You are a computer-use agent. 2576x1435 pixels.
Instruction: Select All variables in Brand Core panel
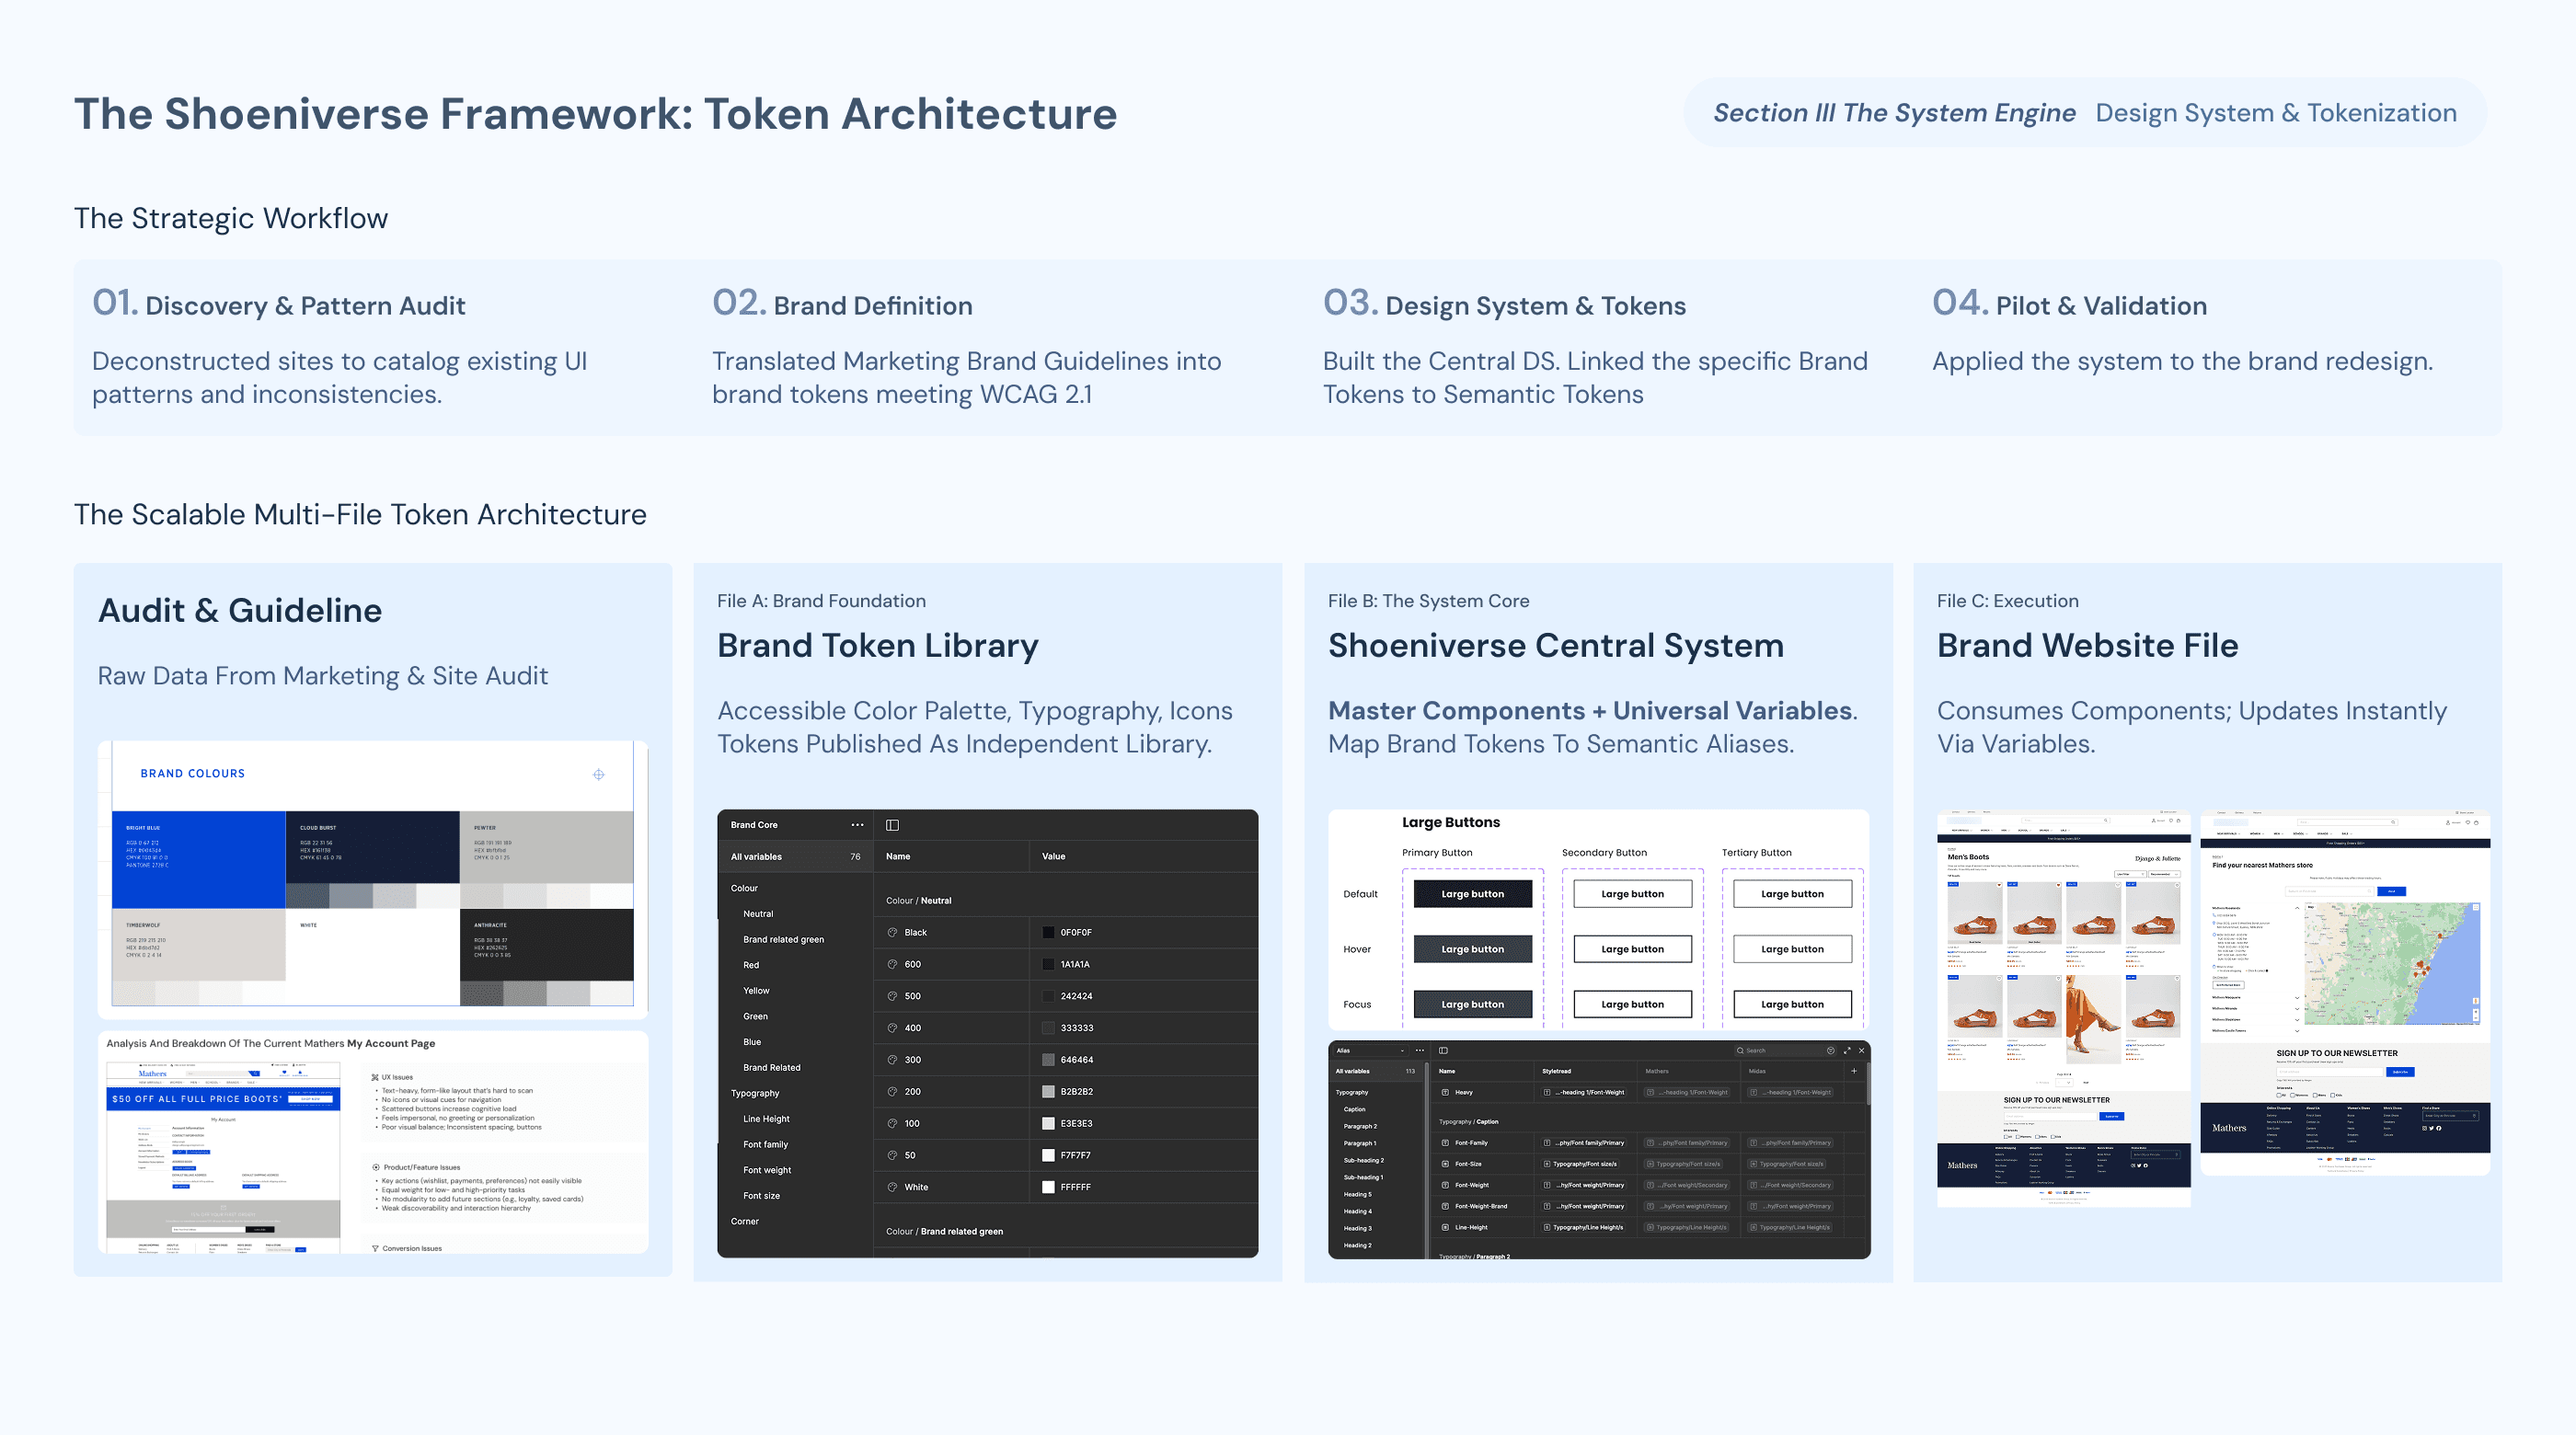756,856
